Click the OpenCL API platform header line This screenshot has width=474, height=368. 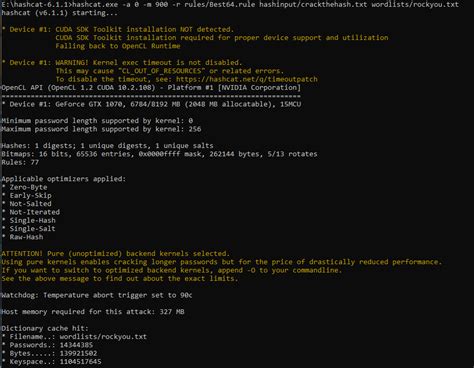(151, 88)
